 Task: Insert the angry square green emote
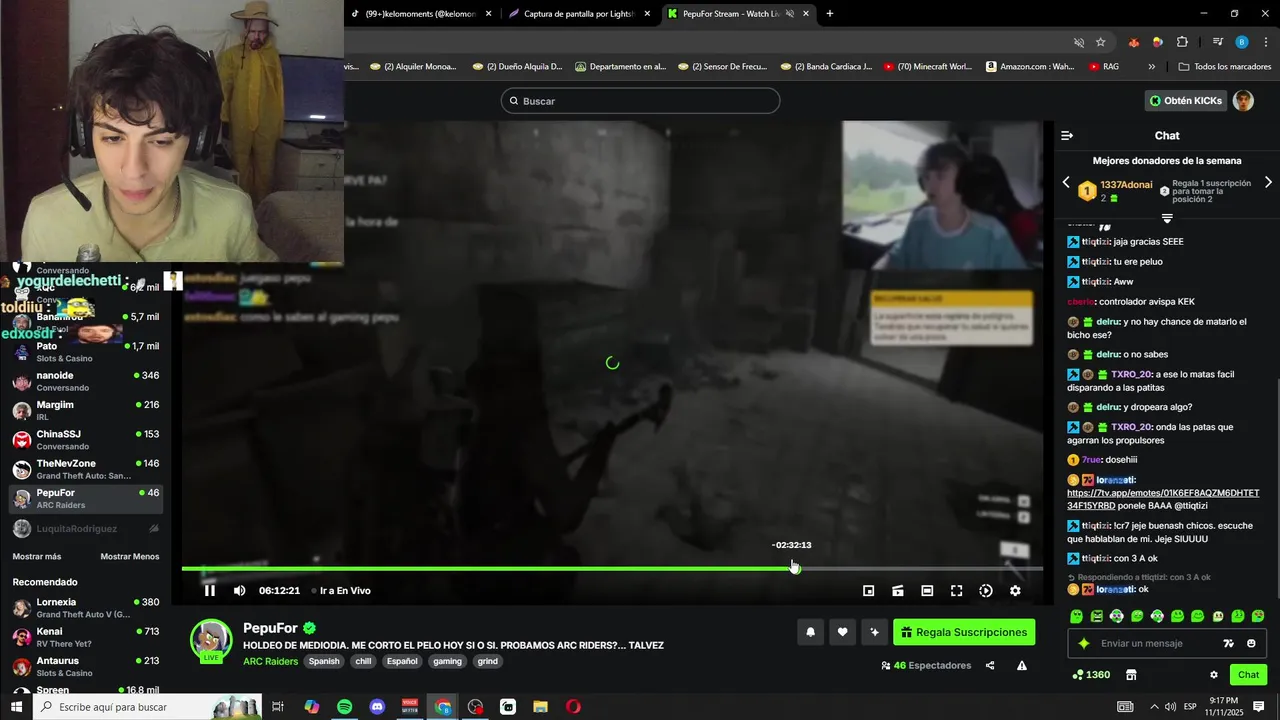1097,616
